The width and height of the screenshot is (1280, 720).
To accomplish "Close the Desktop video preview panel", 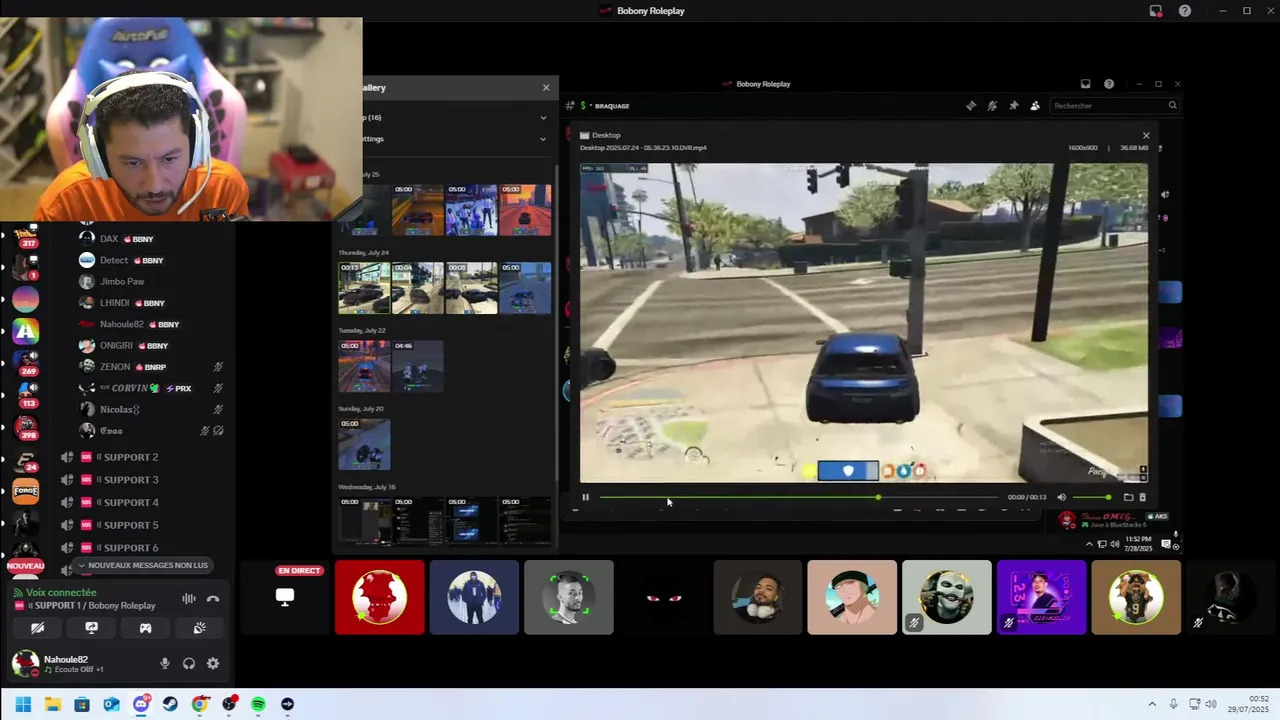I will pyautogui.click(x=1146, y=135).
